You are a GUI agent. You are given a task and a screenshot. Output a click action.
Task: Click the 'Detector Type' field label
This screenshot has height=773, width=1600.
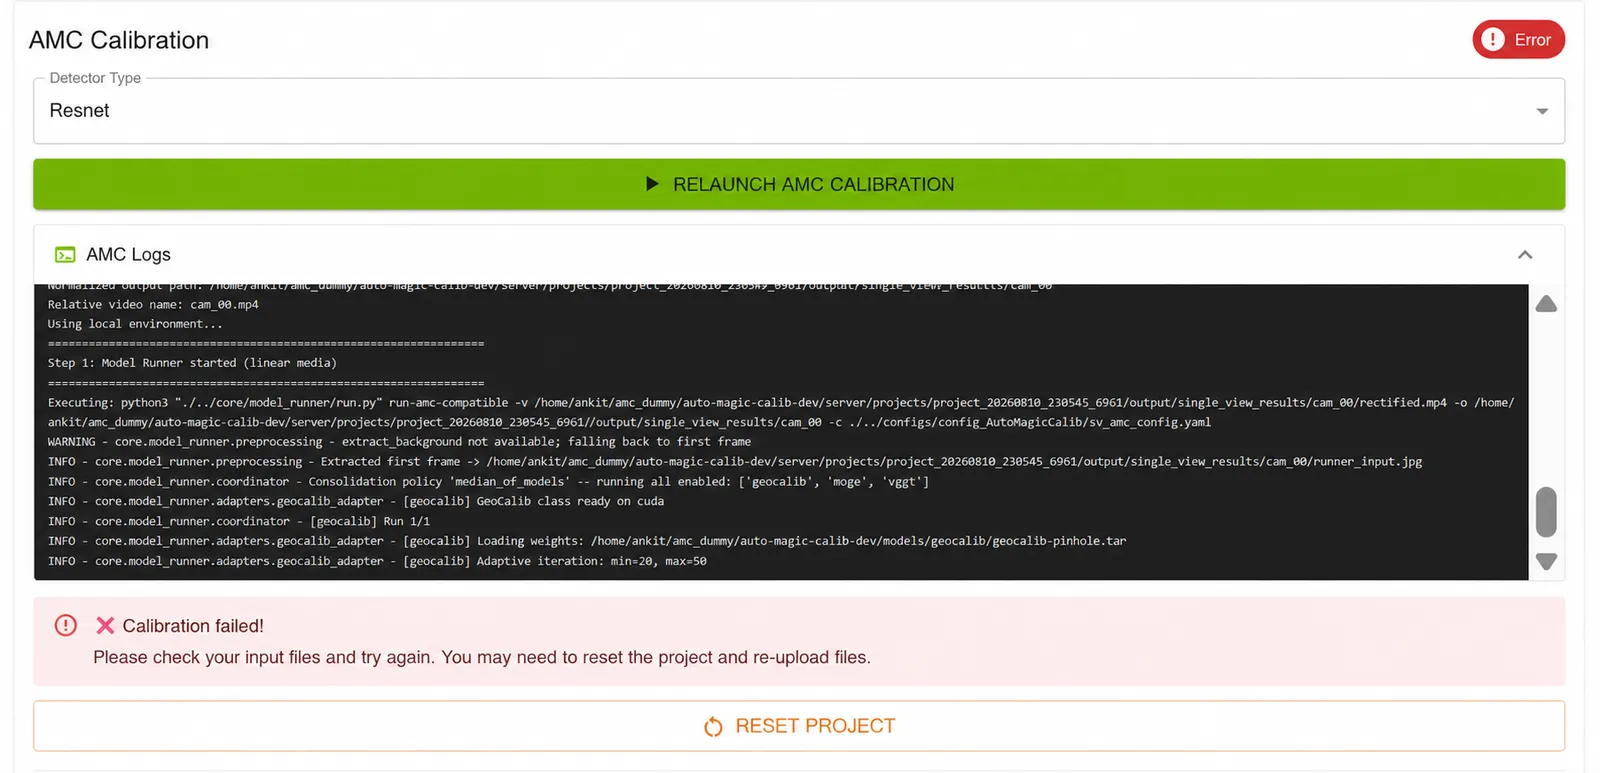pyautogui.click(x=95, y=78)
